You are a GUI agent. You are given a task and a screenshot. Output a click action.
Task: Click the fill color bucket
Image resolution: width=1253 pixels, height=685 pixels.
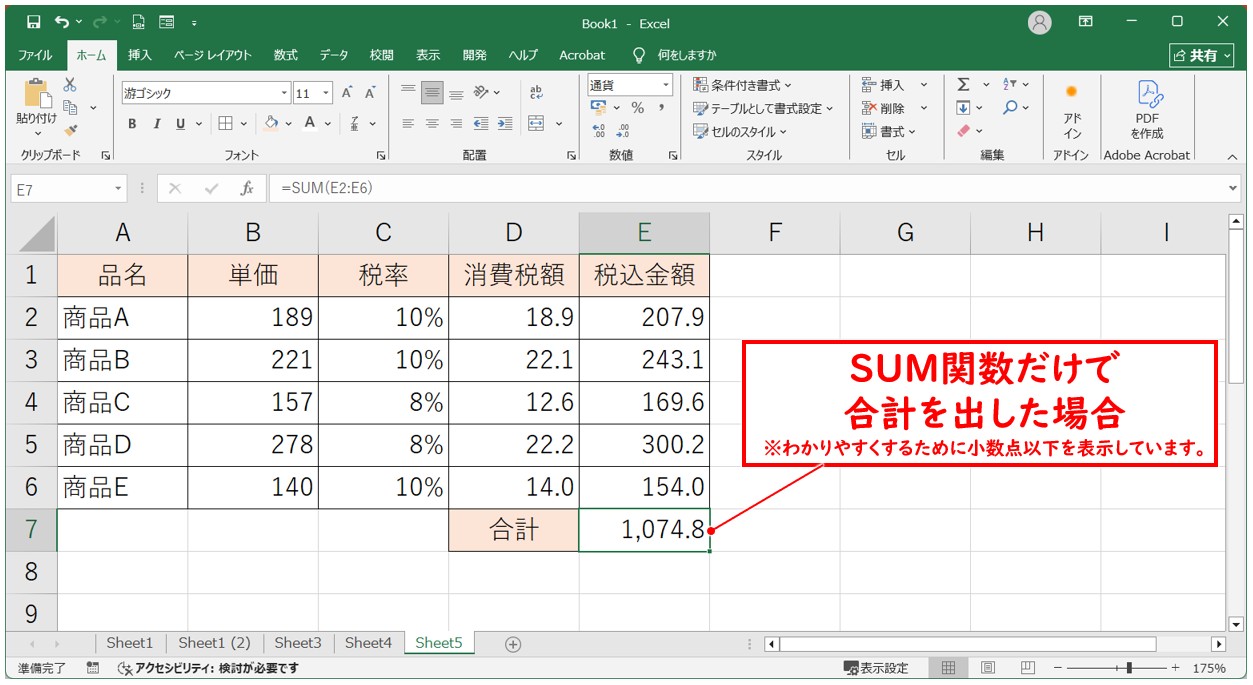(271, 124)
